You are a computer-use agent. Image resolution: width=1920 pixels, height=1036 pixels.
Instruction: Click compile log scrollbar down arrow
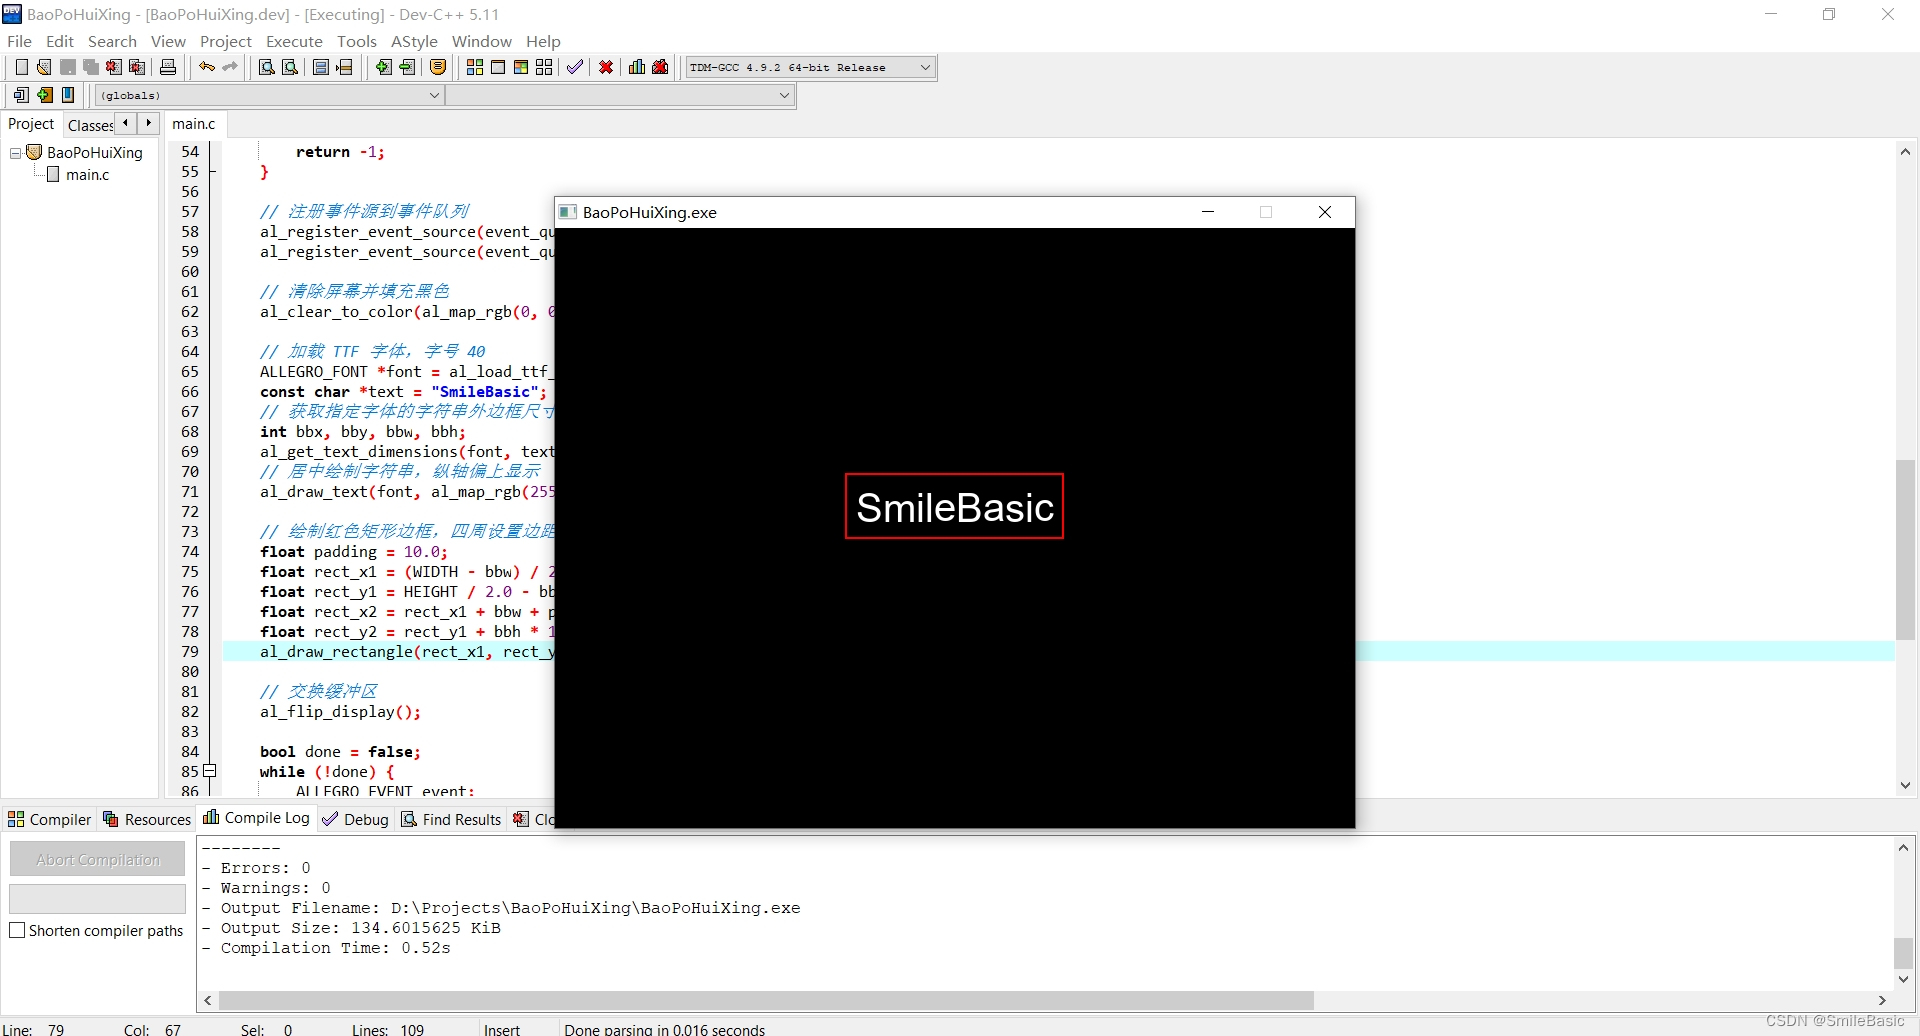pos(1903,980)
